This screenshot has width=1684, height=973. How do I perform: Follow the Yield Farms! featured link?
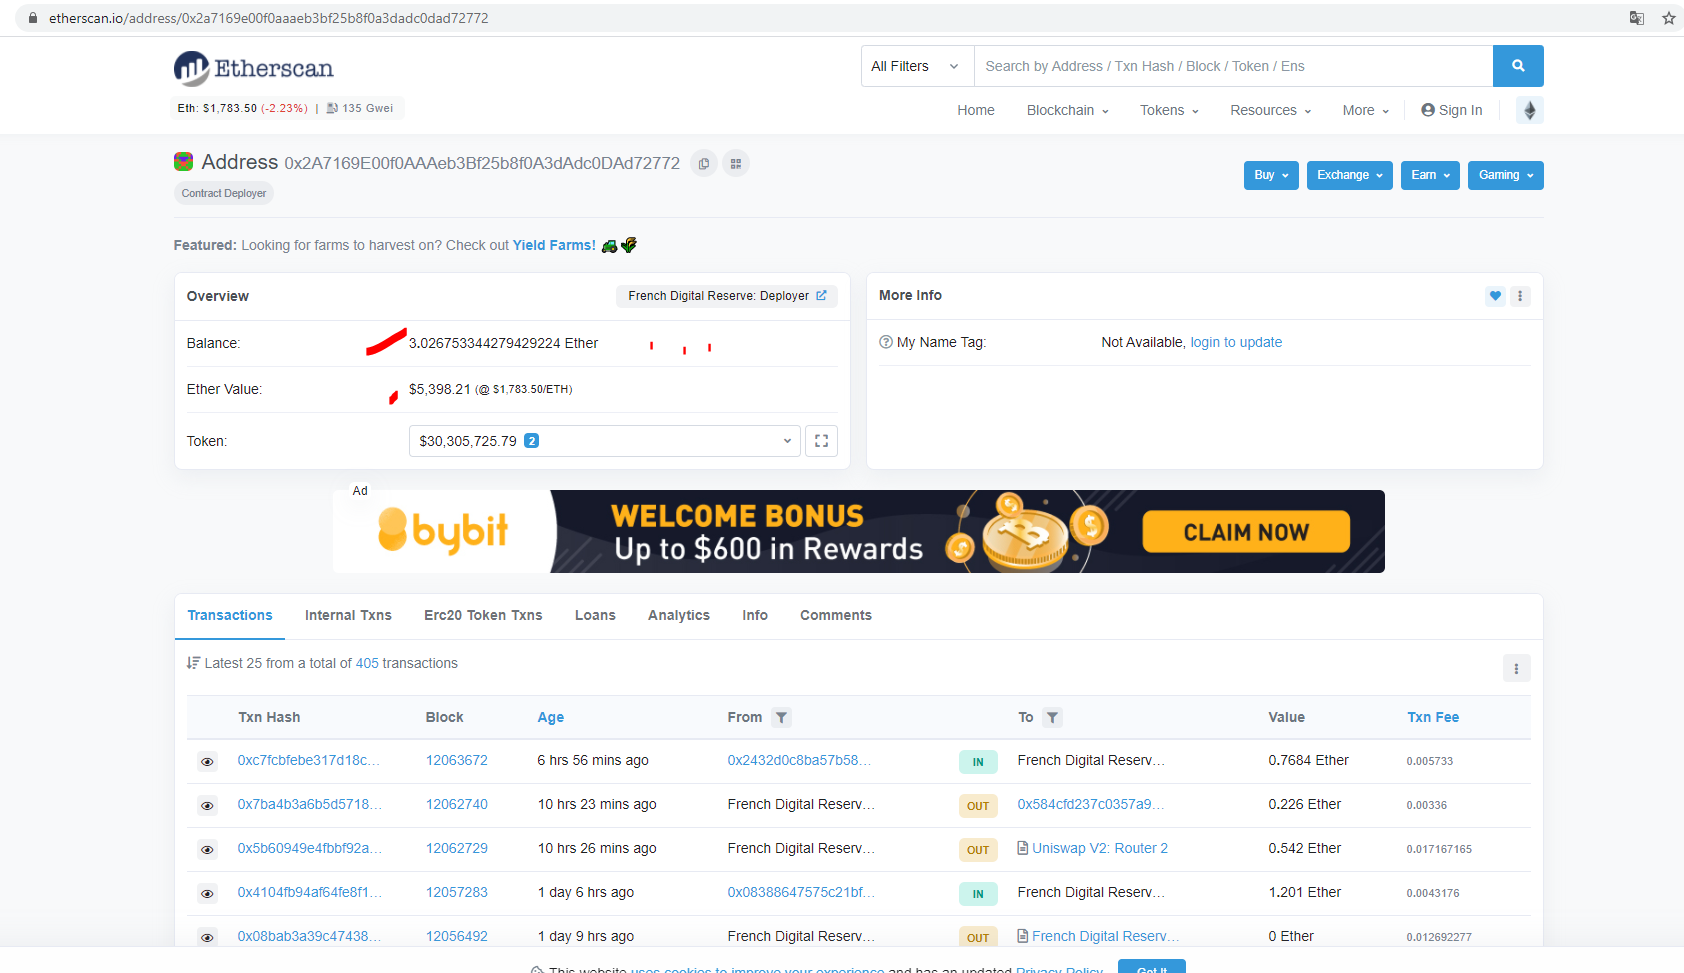click(x=554, y=245)
